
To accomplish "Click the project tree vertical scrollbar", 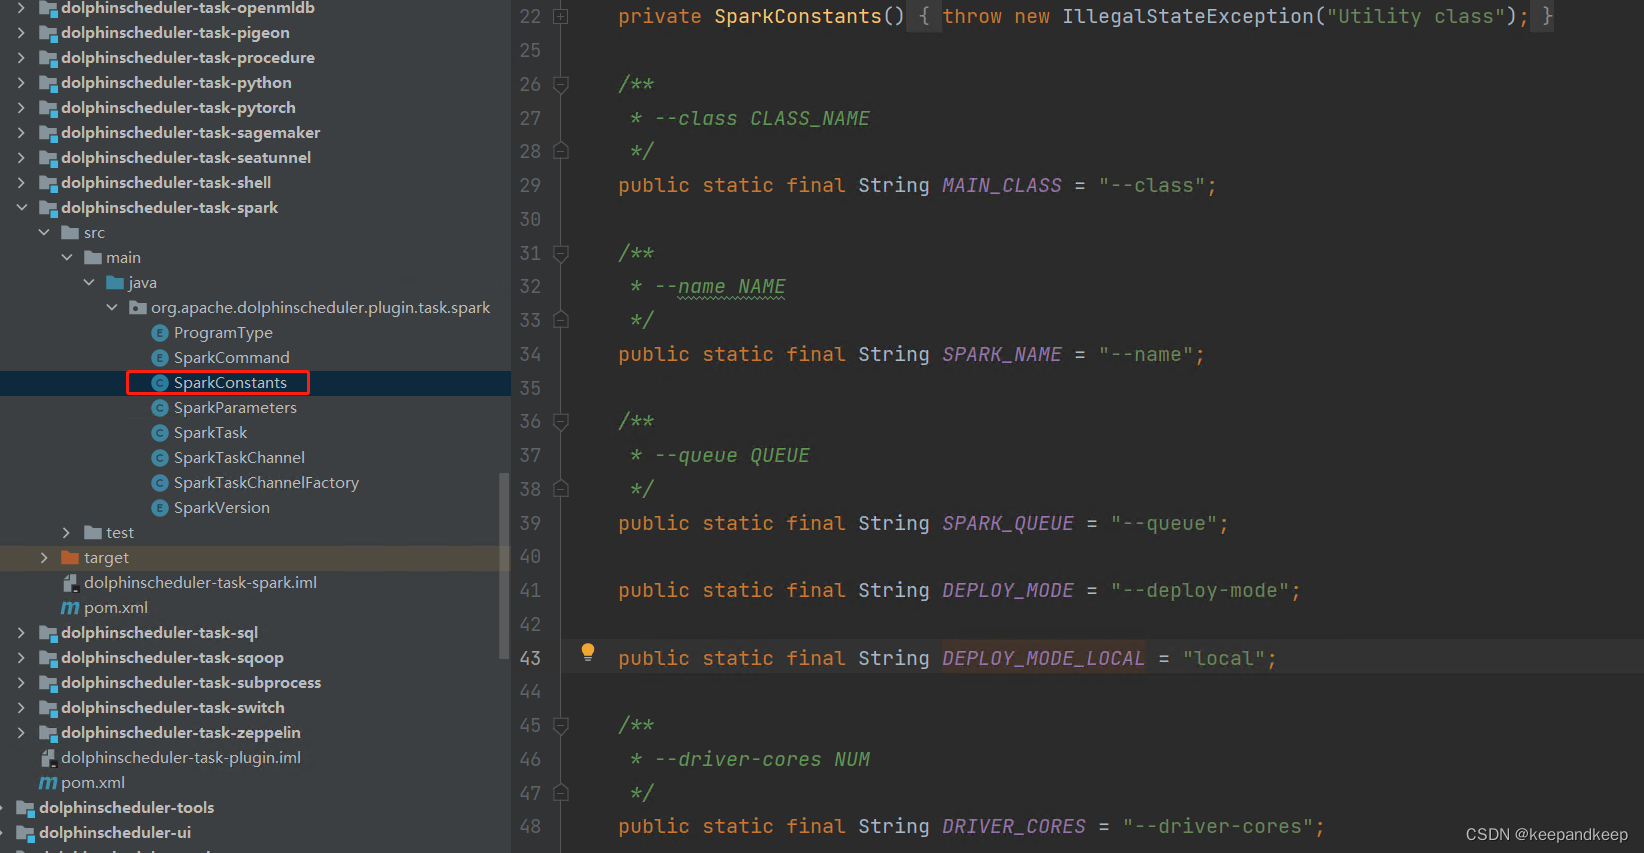I will [504, 566].
